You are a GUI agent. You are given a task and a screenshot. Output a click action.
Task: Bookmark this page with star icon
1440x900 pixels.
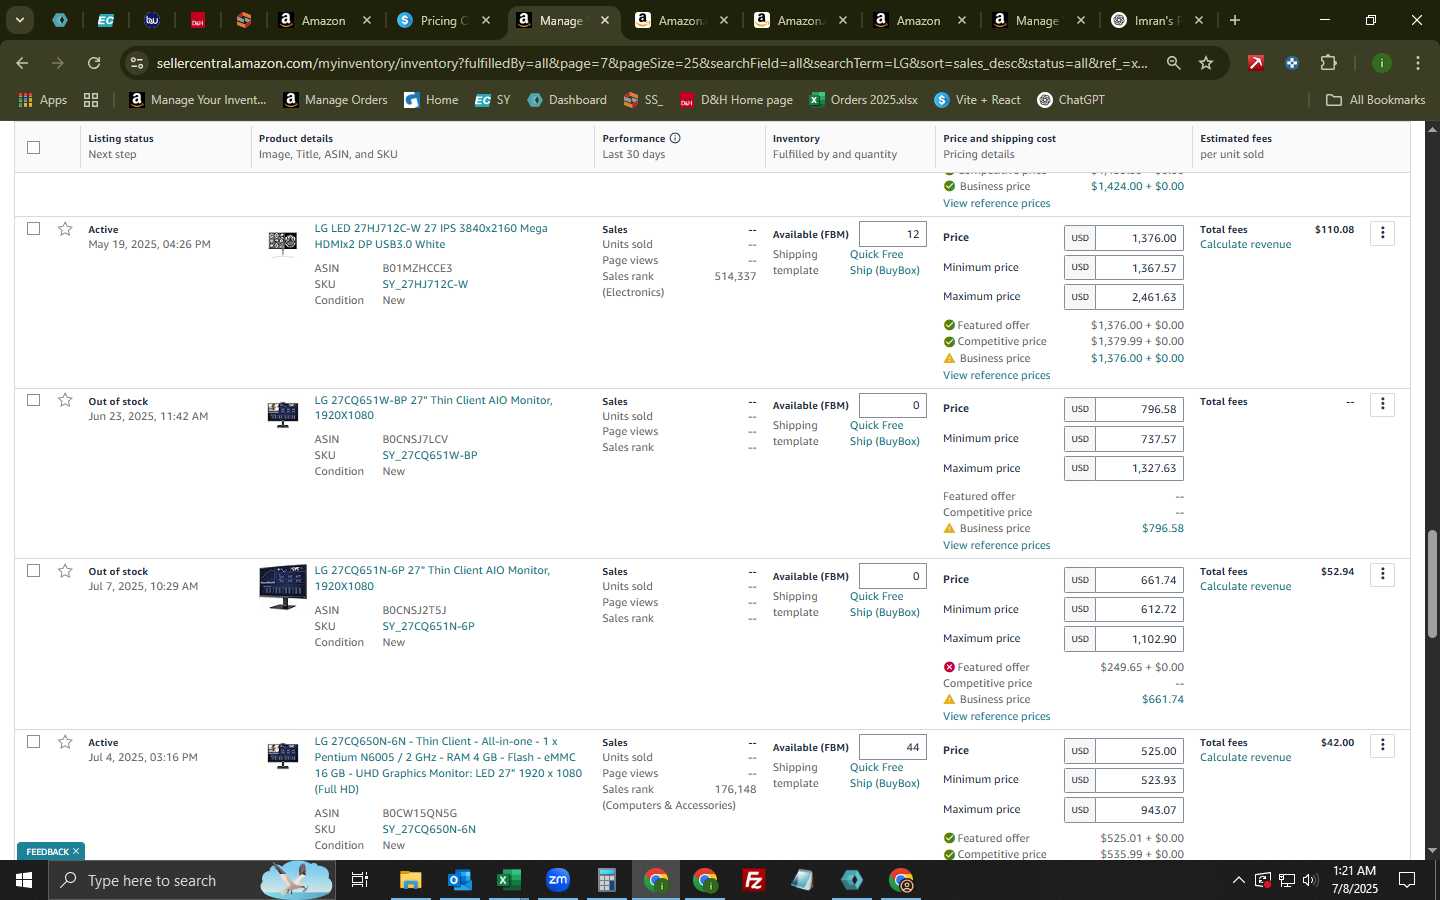(x=1206, y=63)
